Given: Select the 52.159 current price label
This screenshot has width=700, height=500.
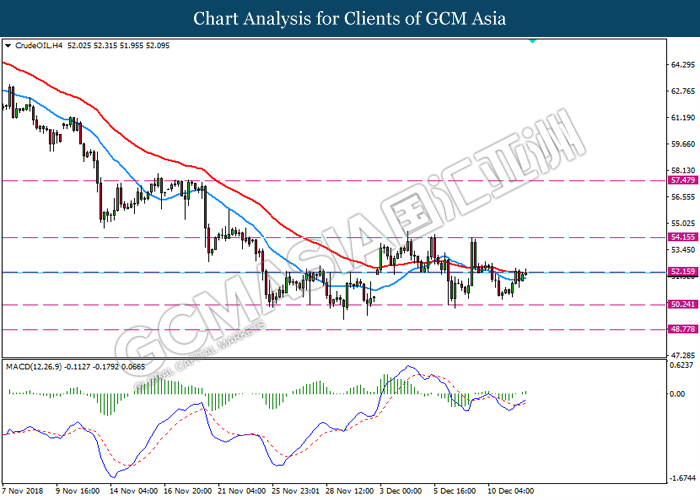Looking at the screenshot, I should [683, 271].
